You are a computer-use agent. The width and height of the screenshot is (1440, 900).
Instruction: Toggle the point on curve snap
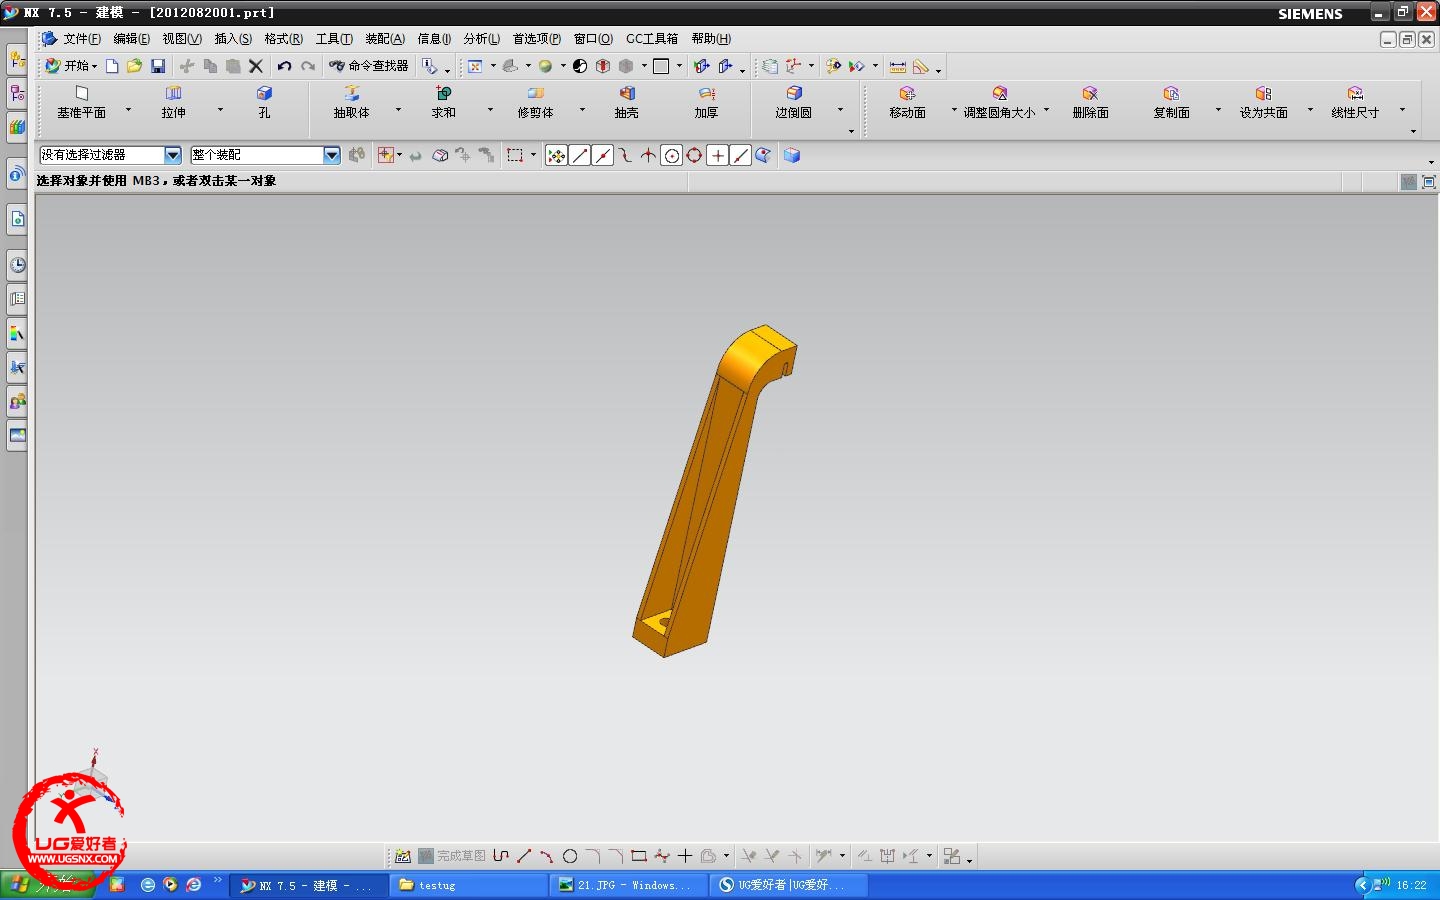[x=741, y=155]
